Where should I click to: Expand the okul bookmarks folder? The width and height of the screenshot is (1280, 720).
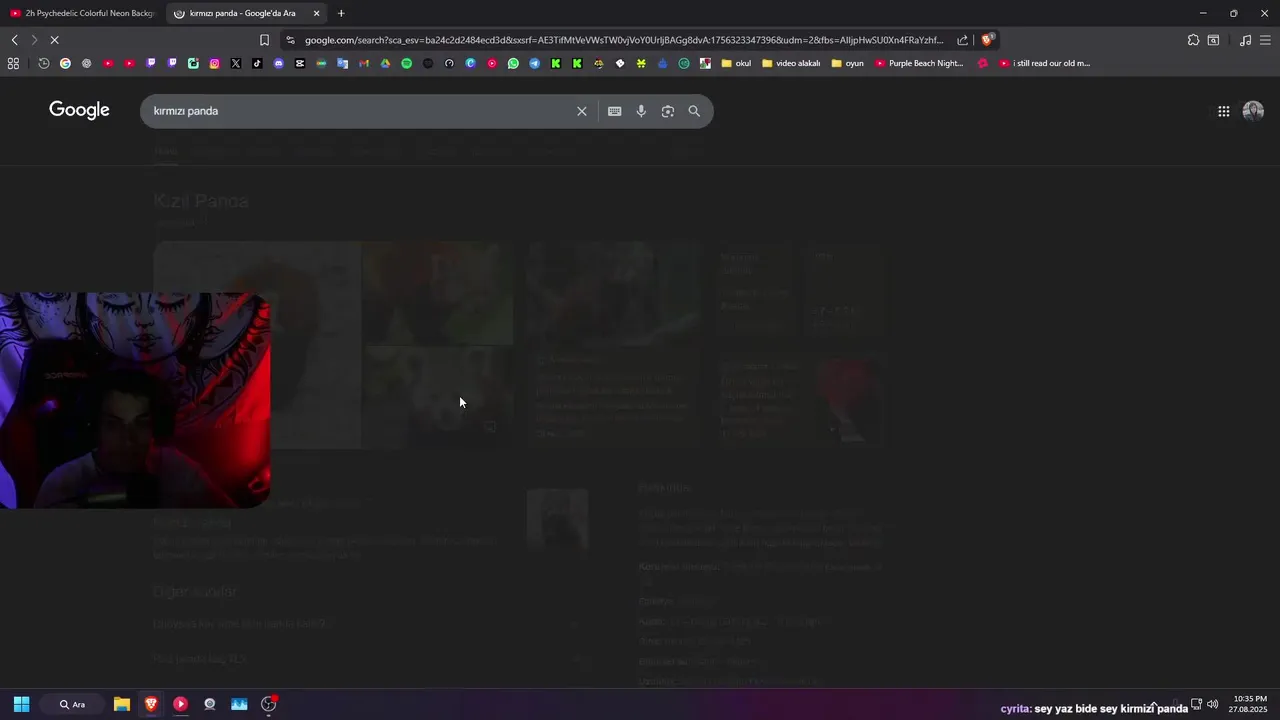coord(735,63)
